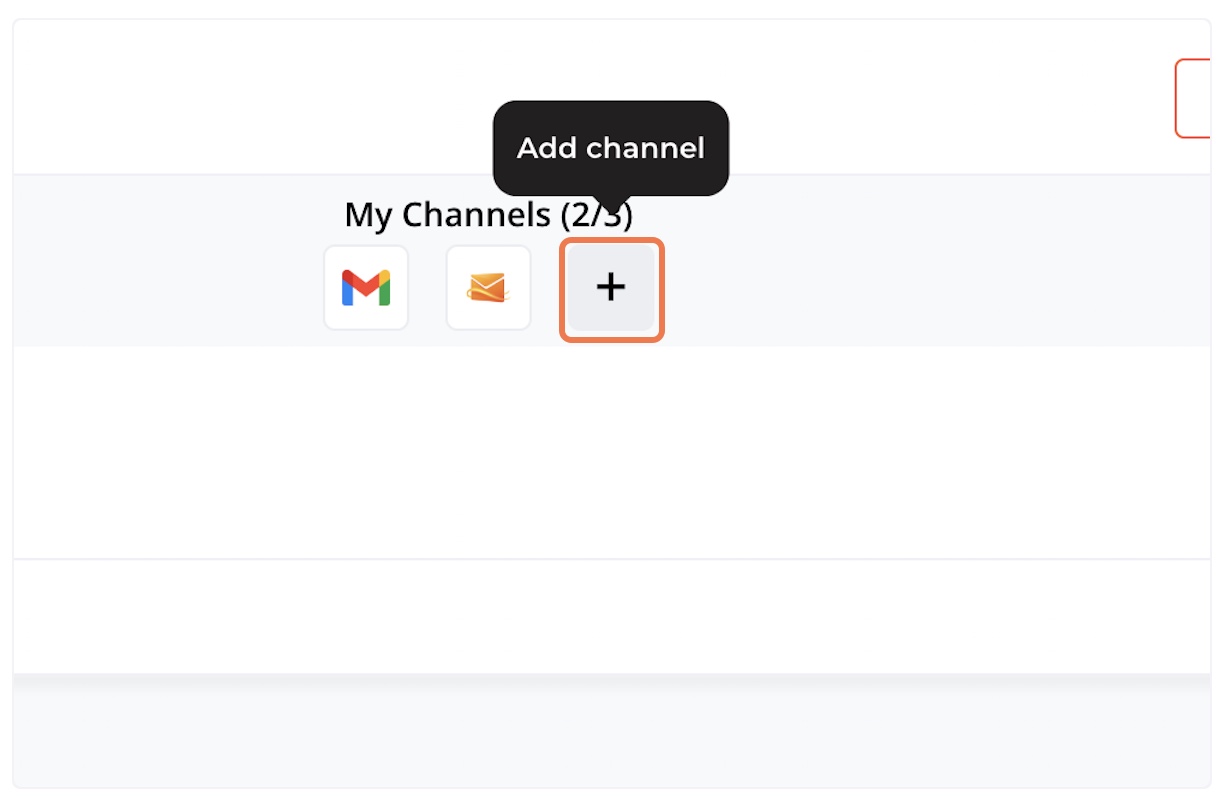Switch to the Gmail account channel

366,288
